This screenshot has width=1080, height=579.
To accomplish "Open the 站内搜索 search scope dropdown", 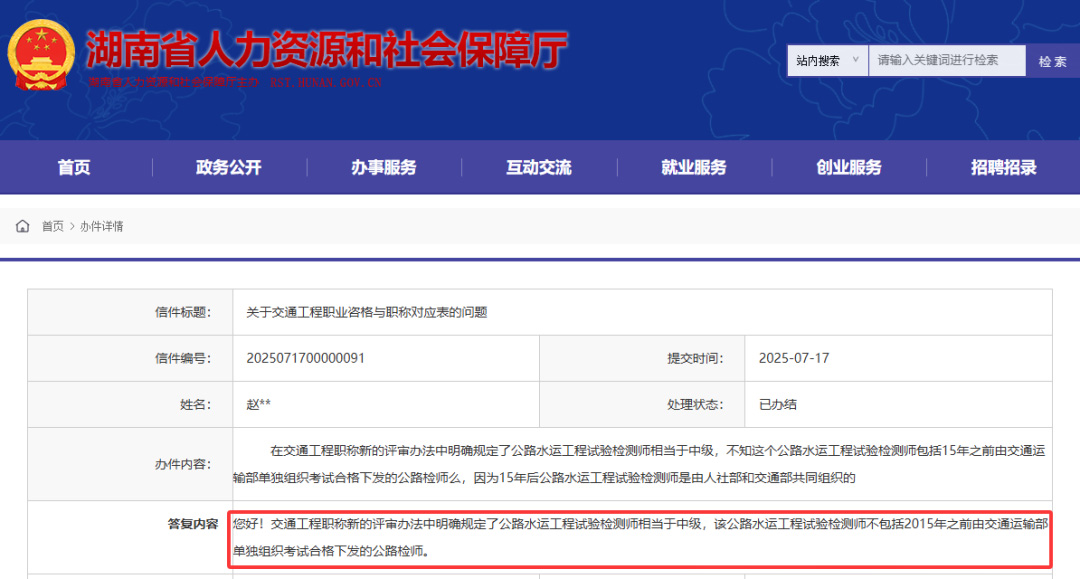I will [827, 60].
